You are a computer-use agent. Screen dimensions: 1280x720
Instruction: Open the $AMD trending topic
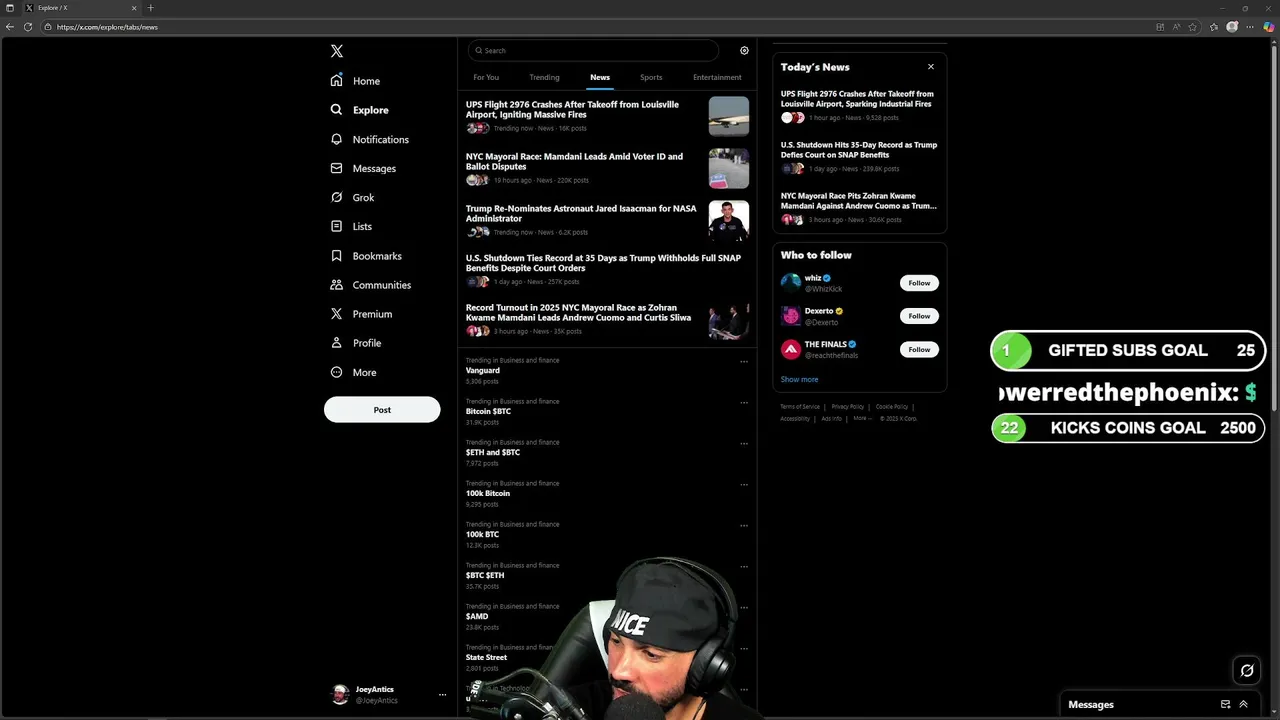coord(477,617)
